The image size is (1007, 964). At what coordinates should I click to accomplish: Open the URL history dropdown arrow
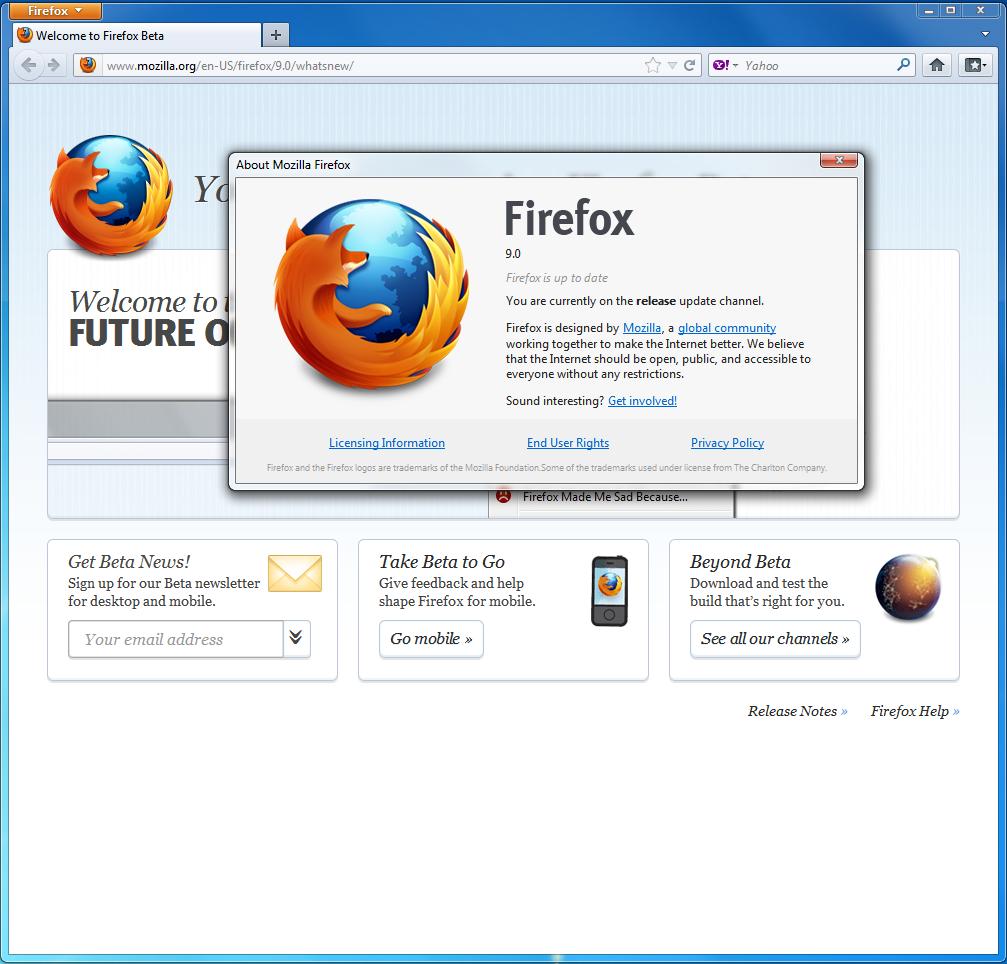(672, 66)
